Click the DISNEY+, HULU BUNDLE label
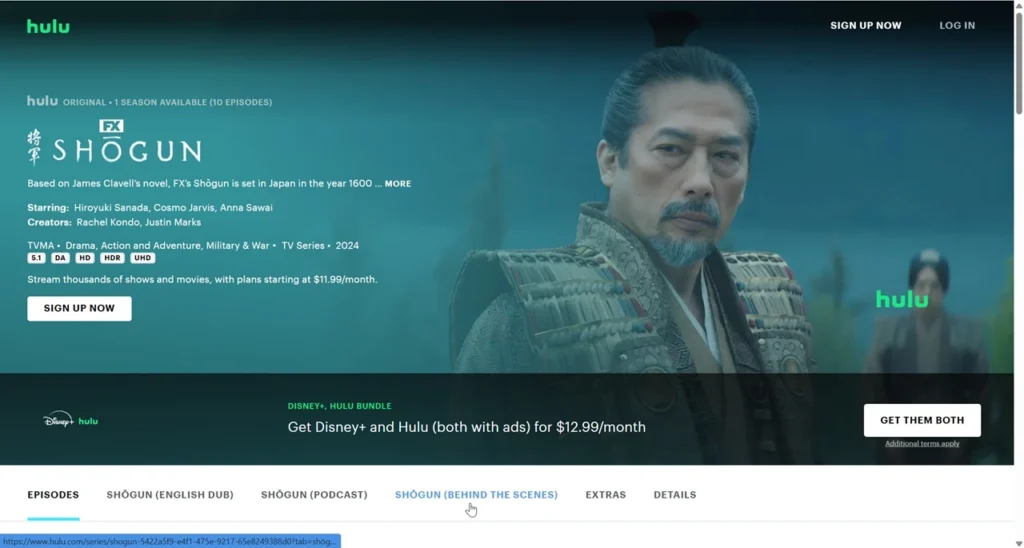The height and width of the screenshot is (548, 1024). (340, 406)
